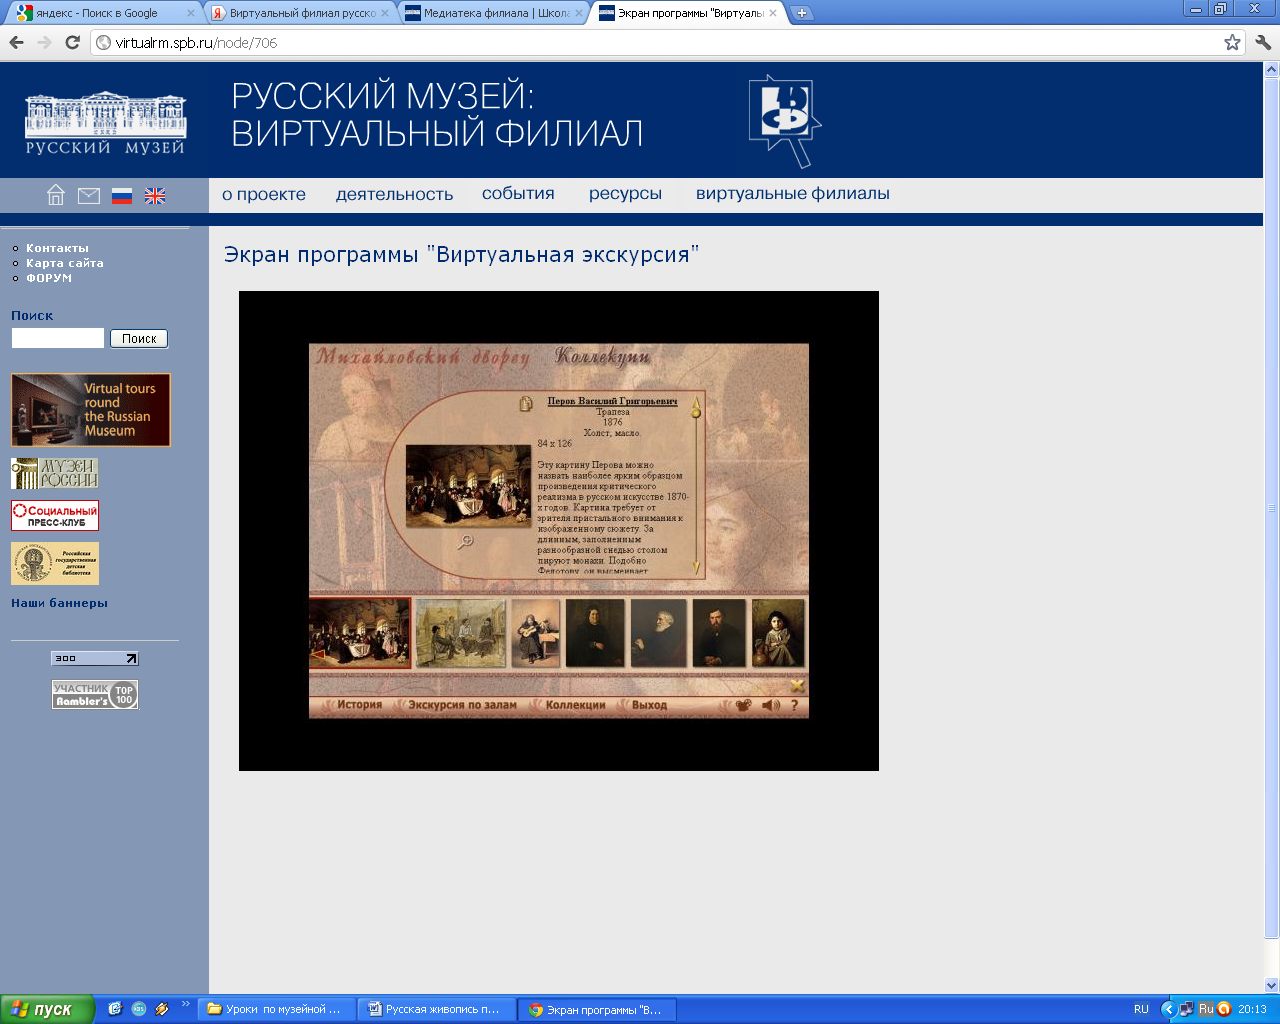Open Русская живопись document in taskbar

(437, 1009)
